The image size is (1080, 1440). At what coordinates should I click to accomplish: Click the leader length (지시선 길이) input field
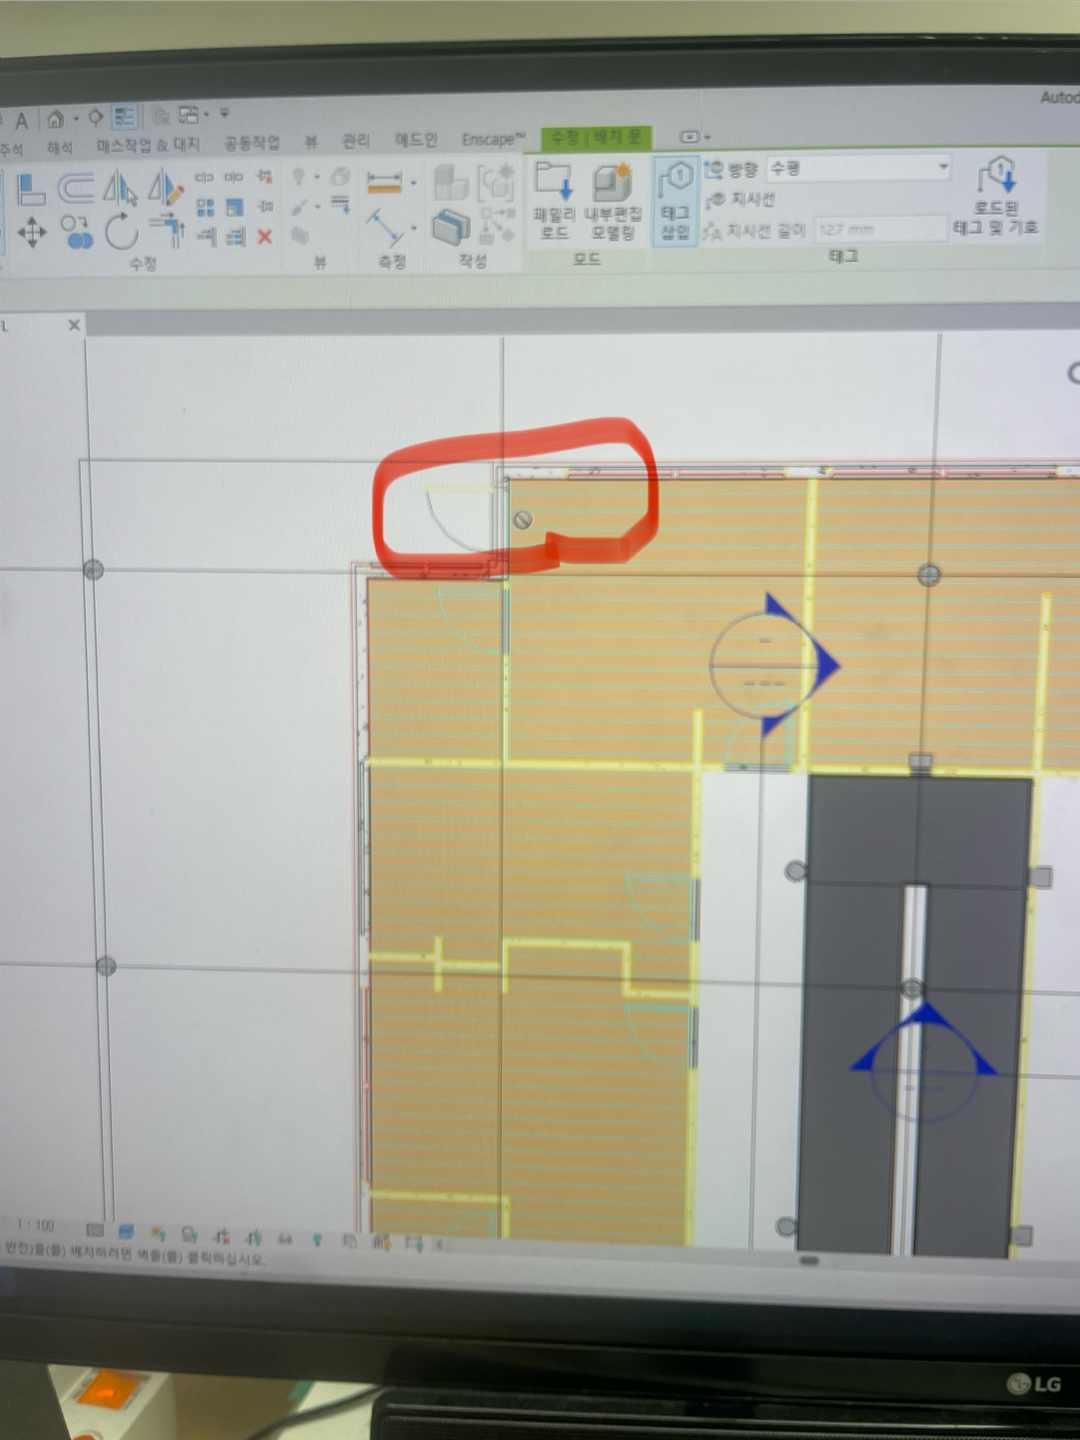(878, 230)
